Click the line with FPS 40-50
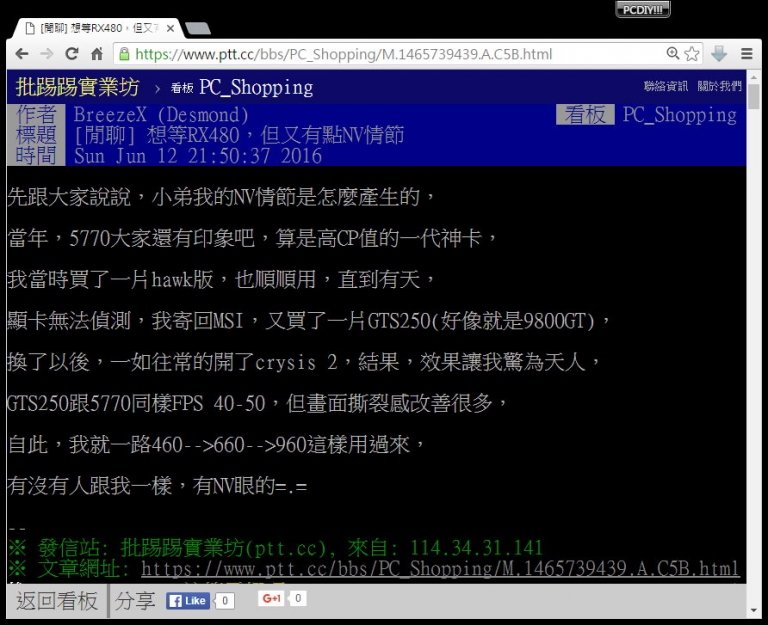The image size is (768, 625). point(258,404)
